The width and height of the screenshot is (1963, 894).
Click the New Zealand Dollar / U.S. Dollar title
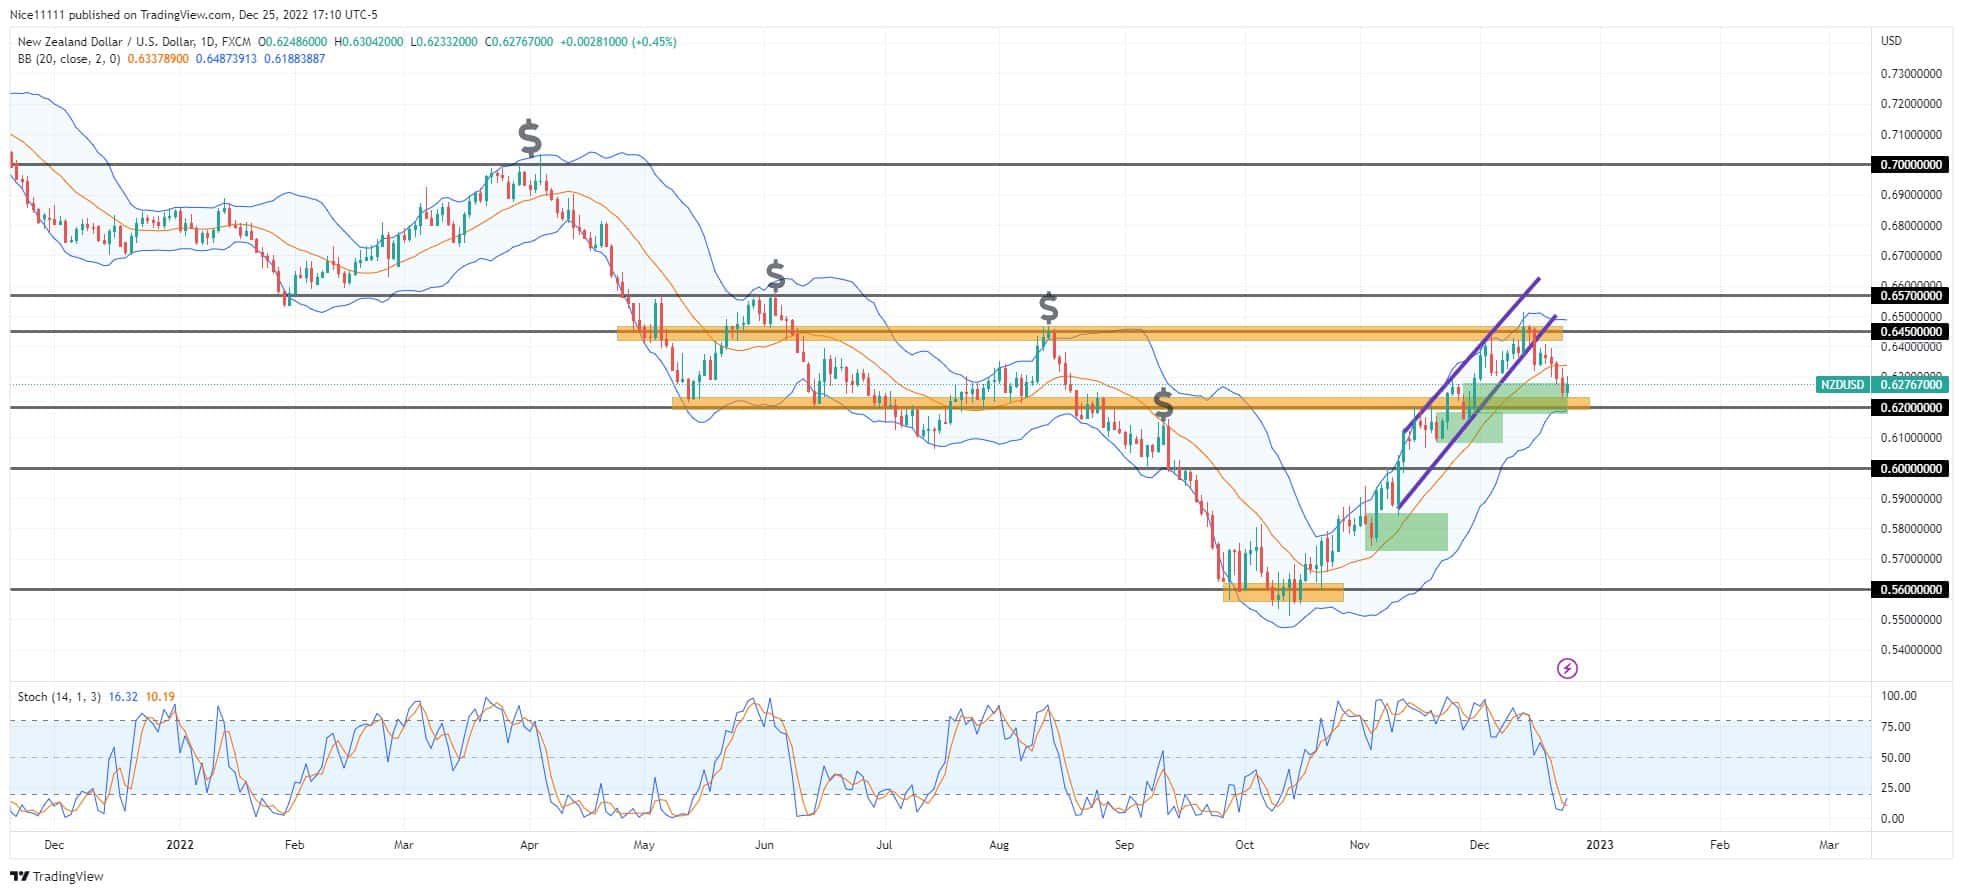[107, 42]
